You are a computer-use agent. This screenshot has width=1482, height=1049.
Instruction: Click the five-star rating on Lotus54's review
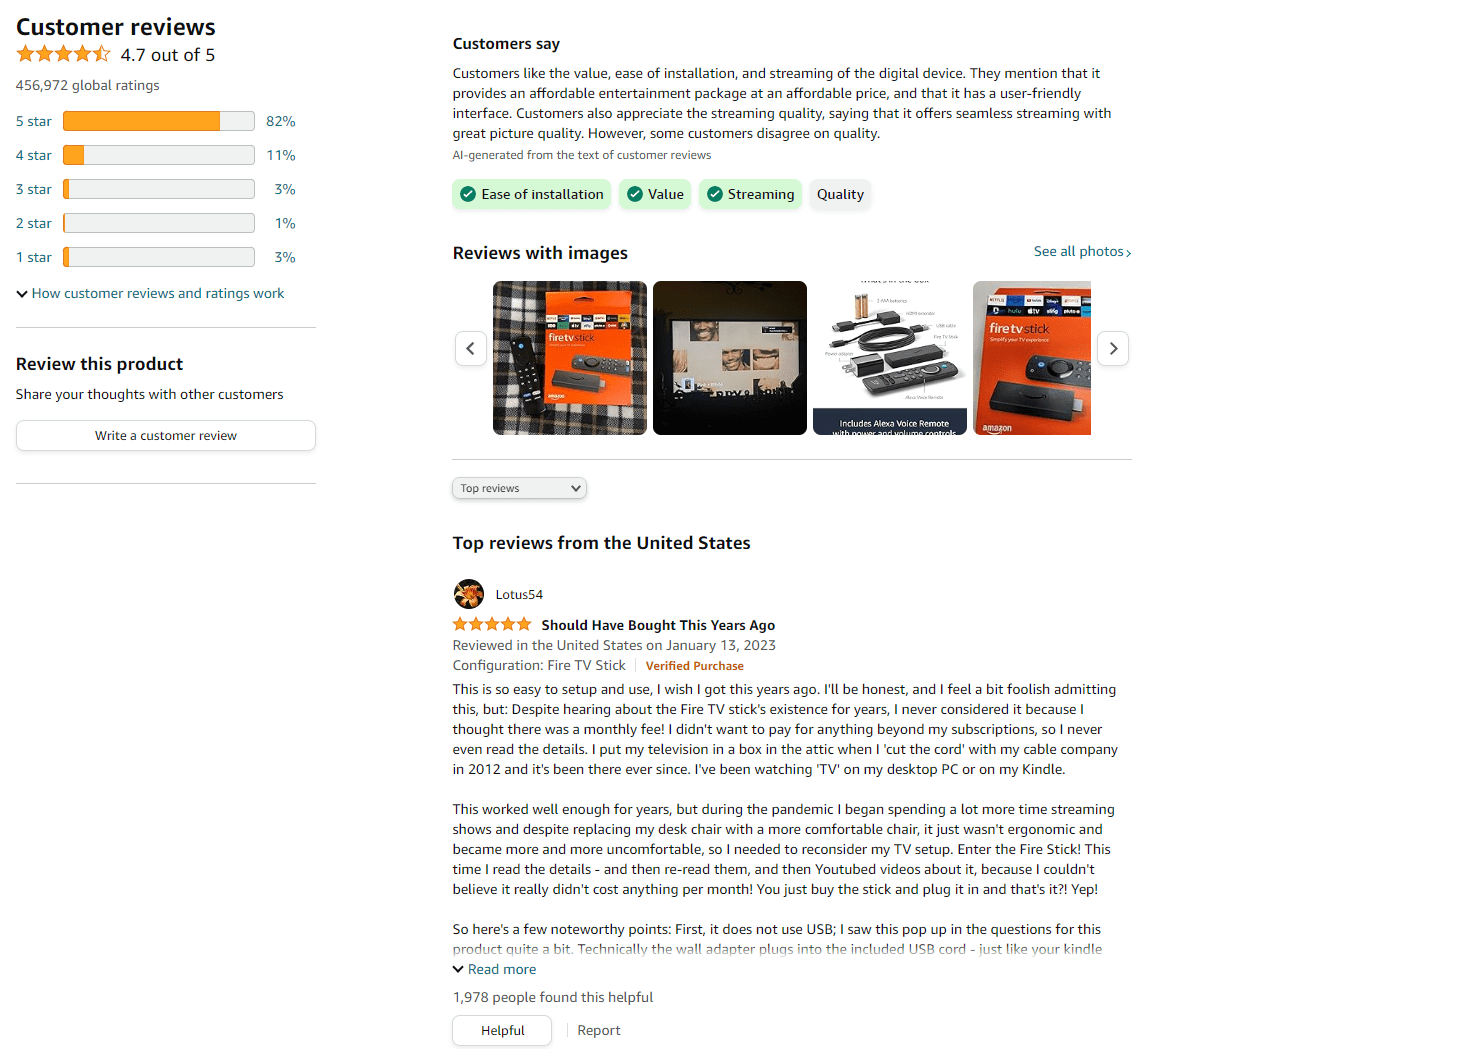(x=492, y=624)
